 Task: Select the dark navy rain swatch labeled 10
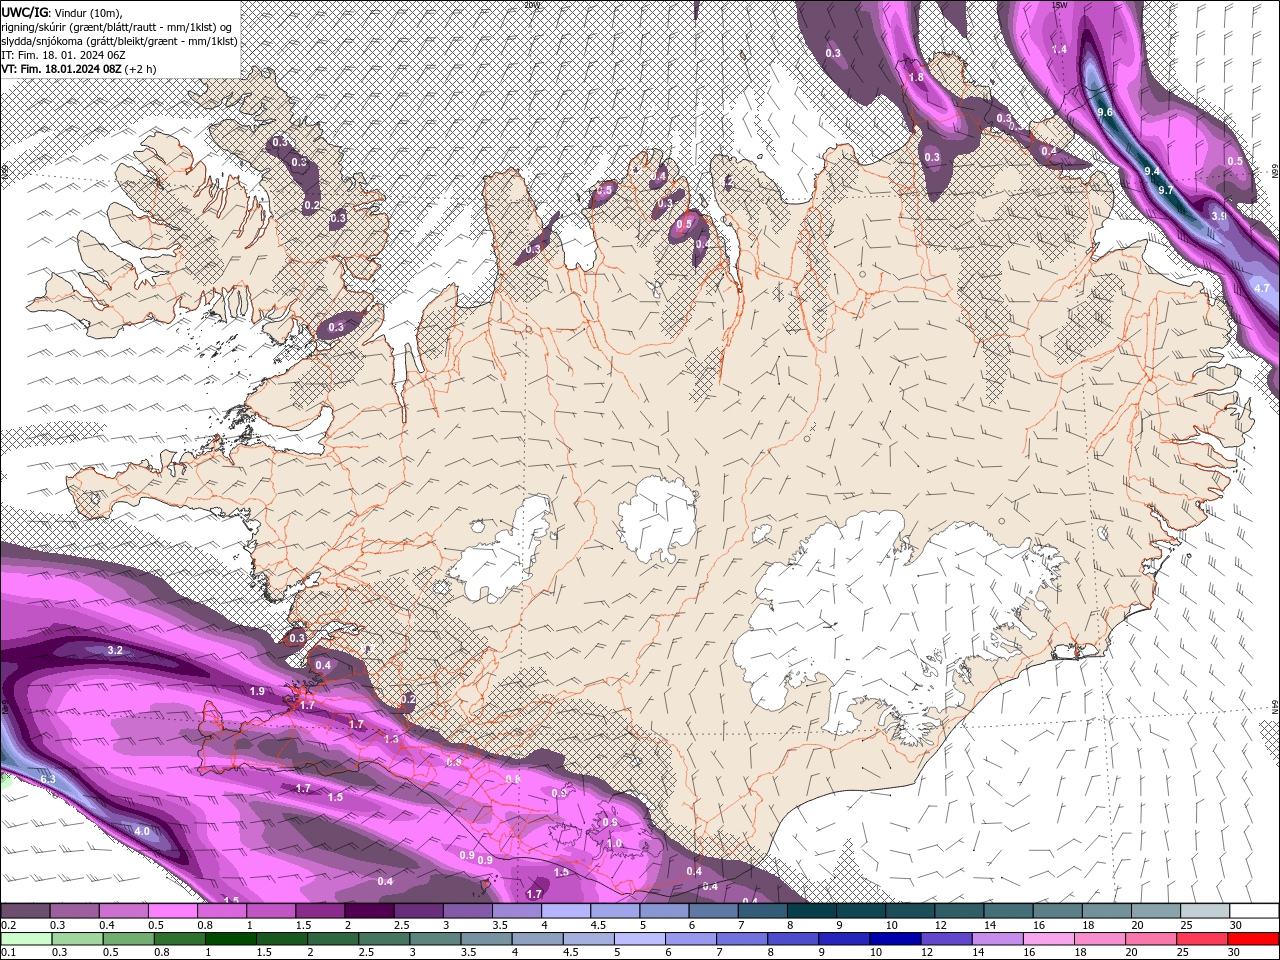coord(895,938)
